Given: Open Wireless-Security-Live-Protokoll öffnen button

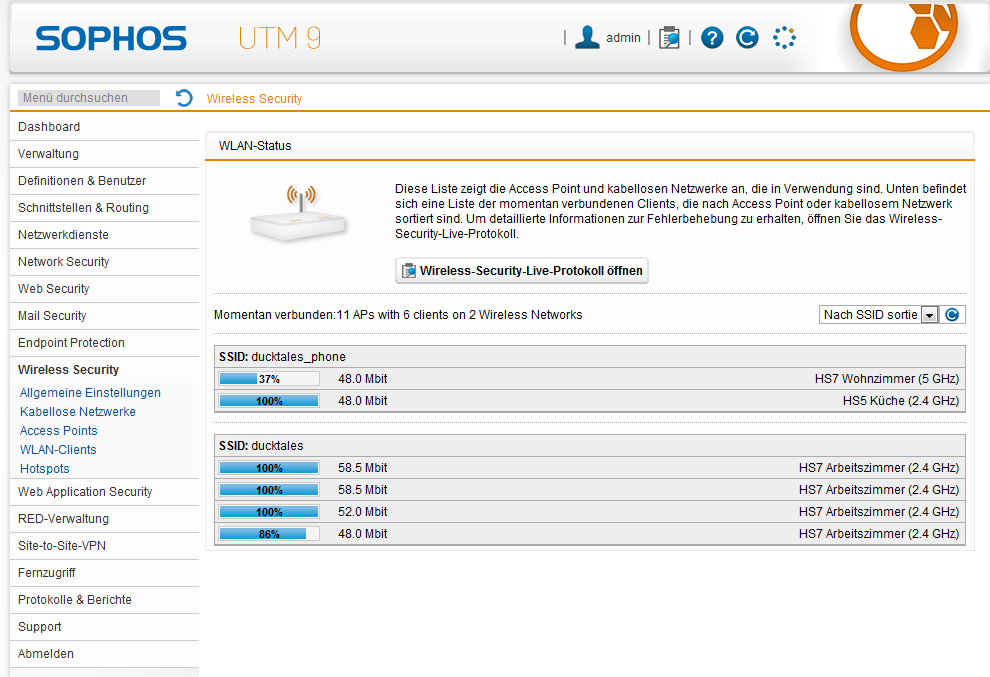Looking at the screenshot, I should click(522, 271).
